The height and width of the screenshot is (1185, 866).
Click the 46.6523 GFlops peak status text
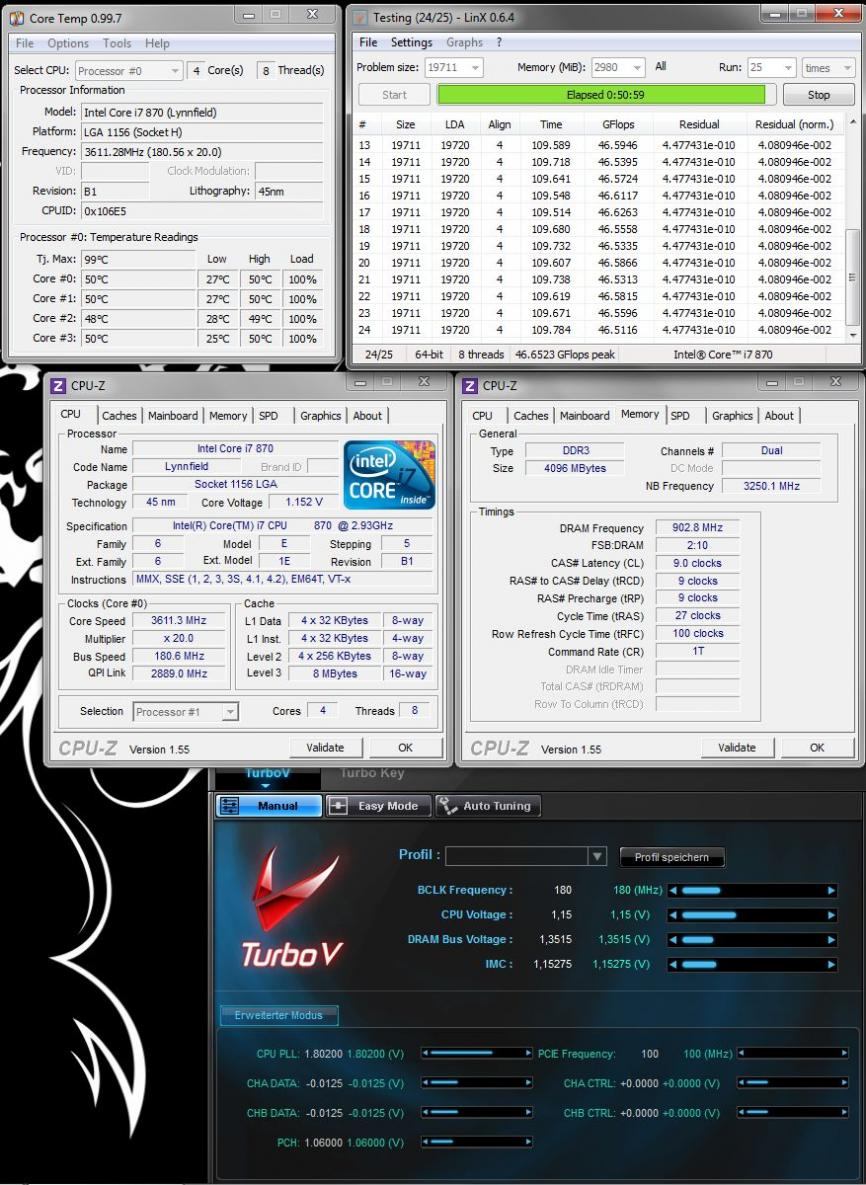564,354
